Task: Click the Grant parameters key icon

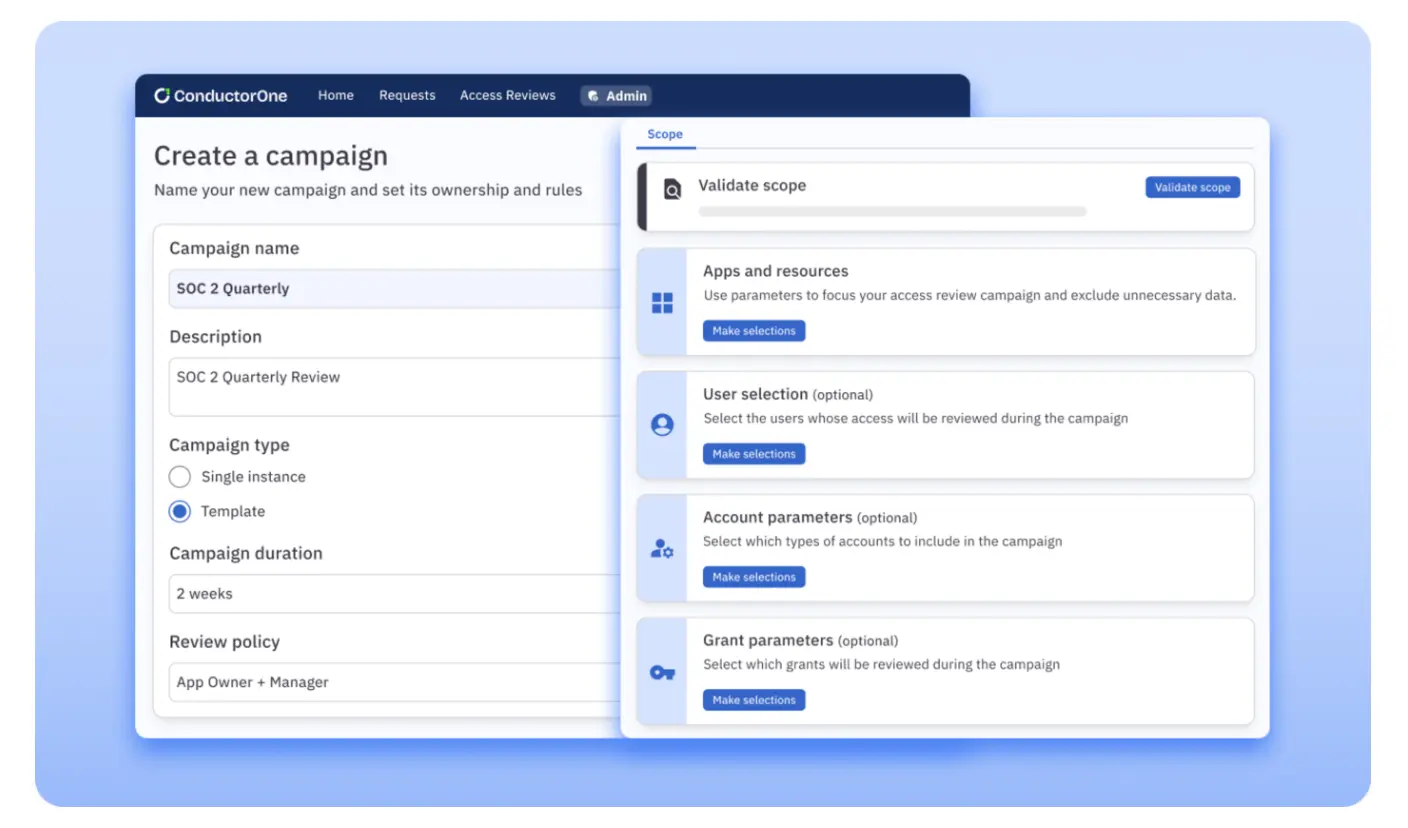Action: tap(662, 672)
